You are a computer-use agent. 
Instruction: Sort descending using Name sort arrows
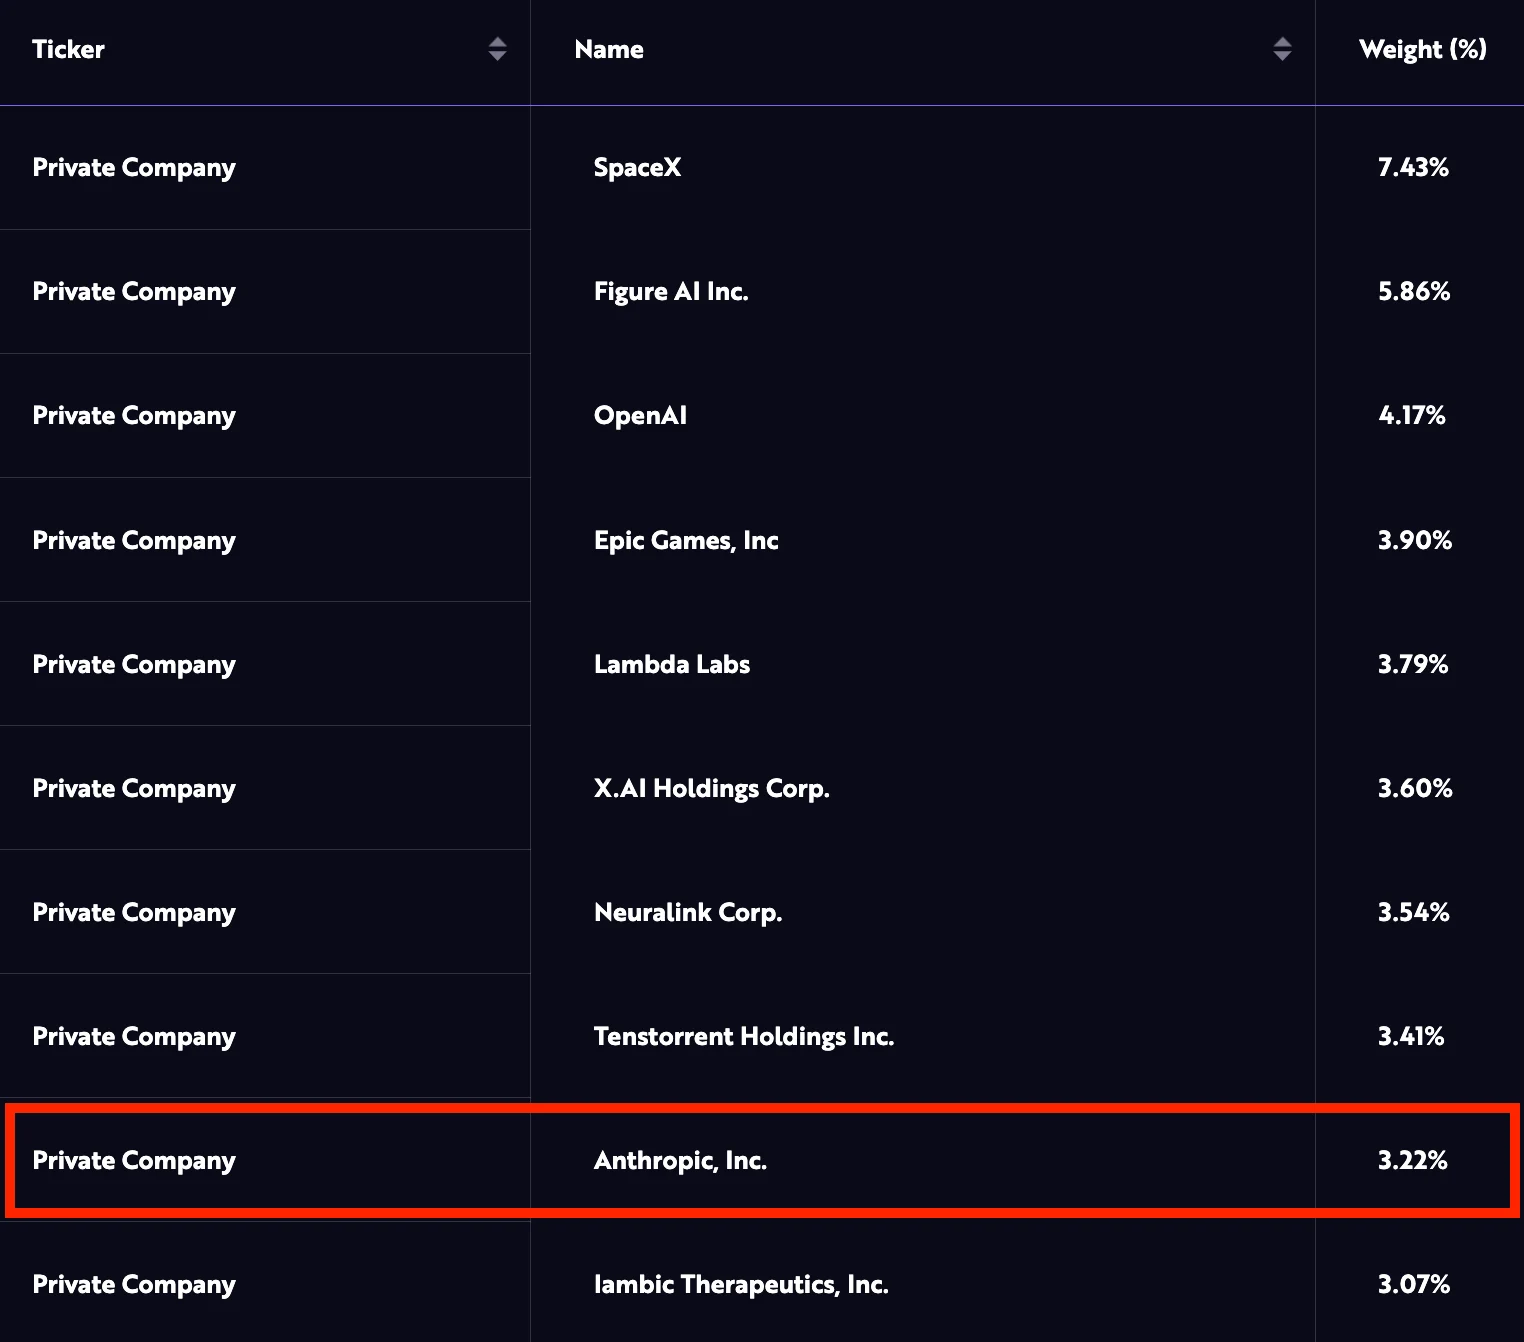[1282, 55]
